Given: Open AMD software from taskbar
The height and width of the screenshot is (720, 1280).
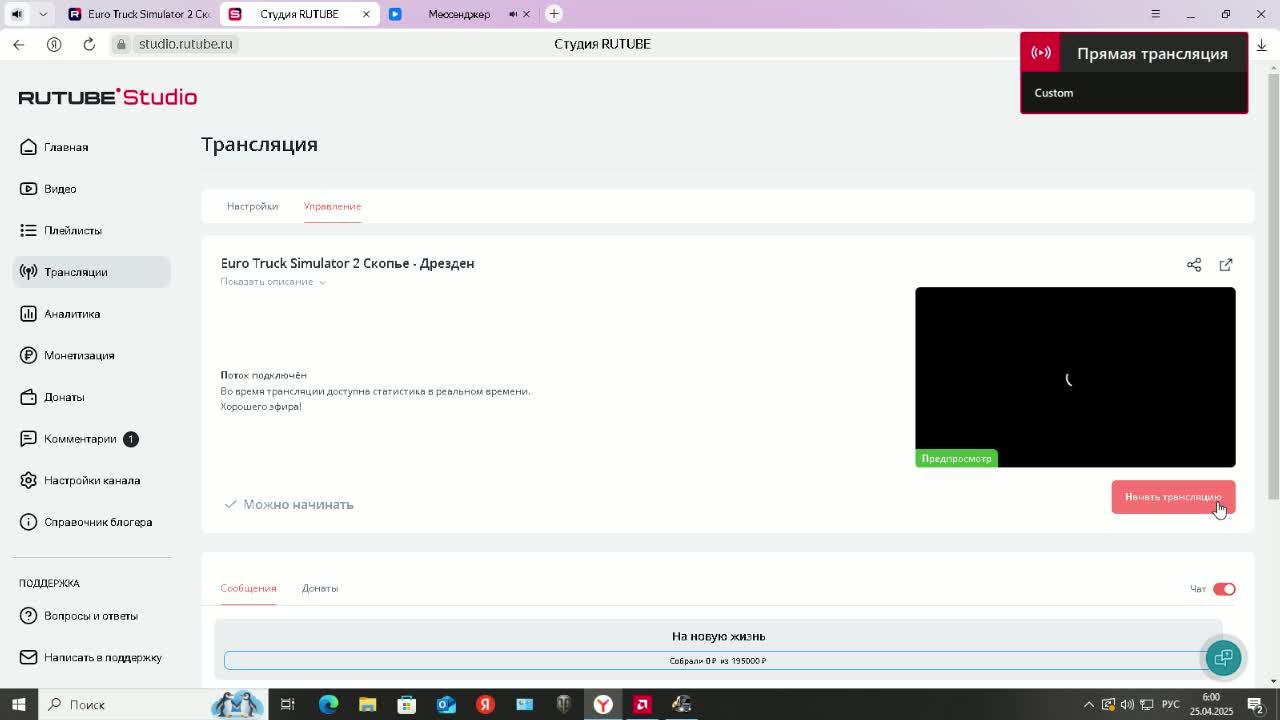Looking at the screenshot, I should [x=642, y=705].
